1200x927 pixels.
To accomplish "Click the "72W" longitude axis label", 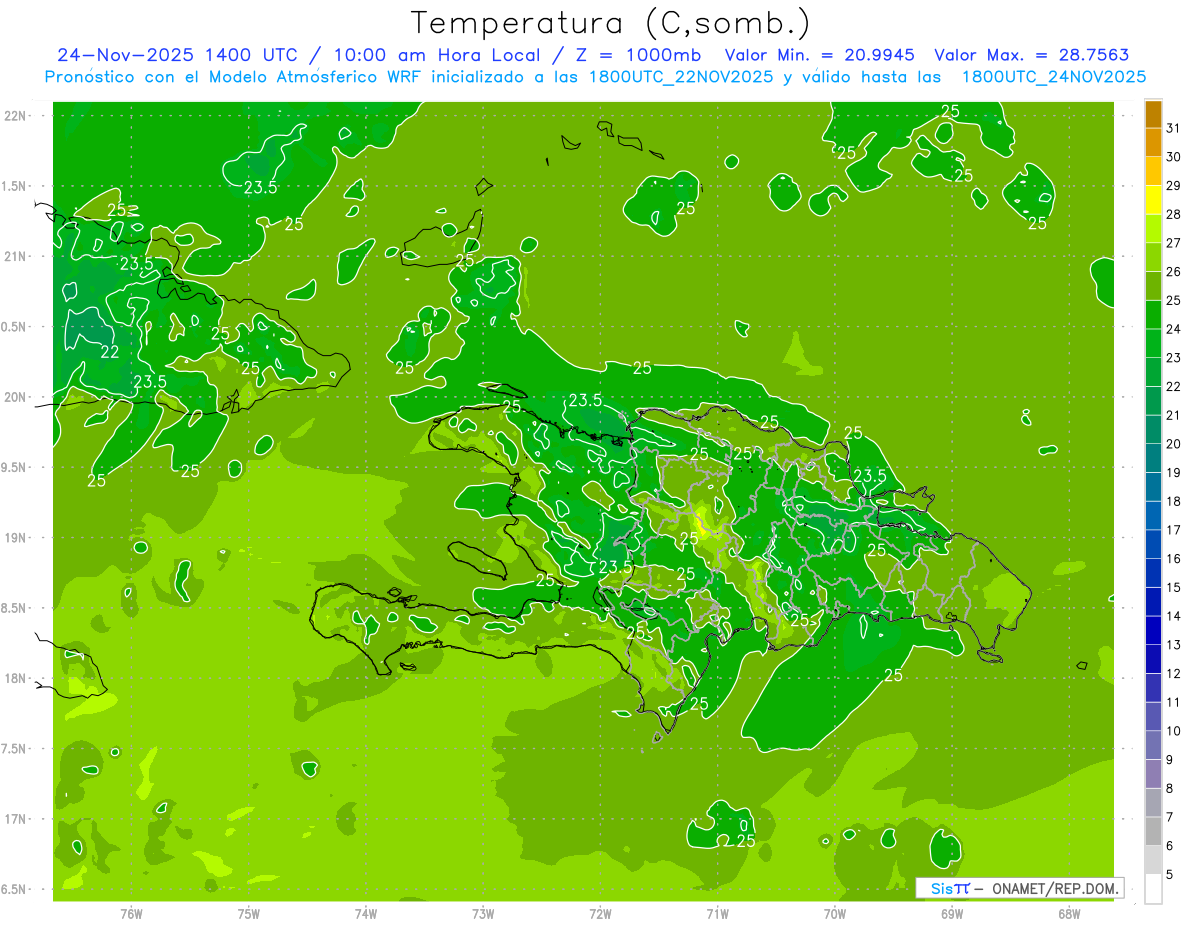I will tap(600, 914).
